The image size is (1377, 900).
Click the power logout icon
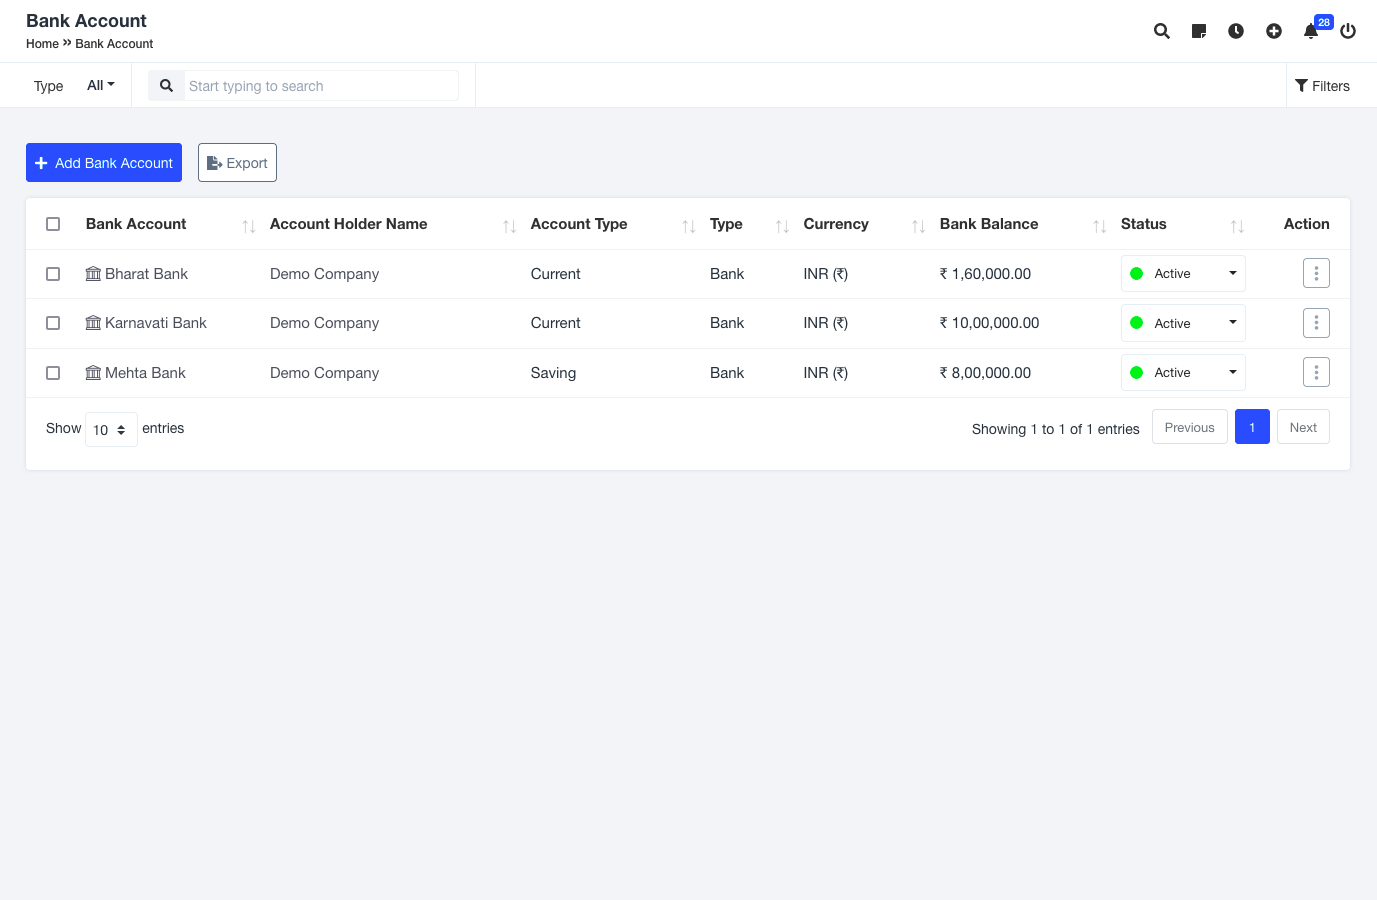click(1348, 31)
